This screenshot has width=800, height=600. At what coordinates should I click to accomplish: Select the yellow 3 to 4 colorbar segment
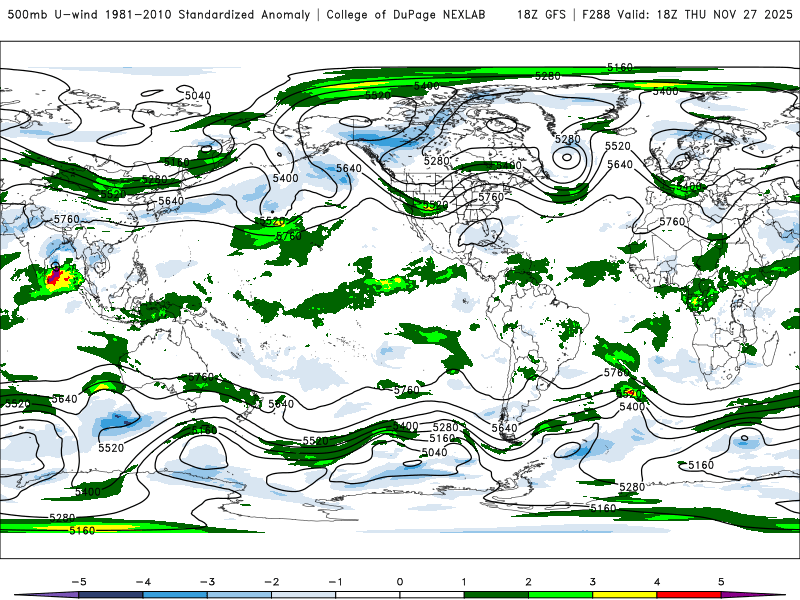click(x=625, y=595)
